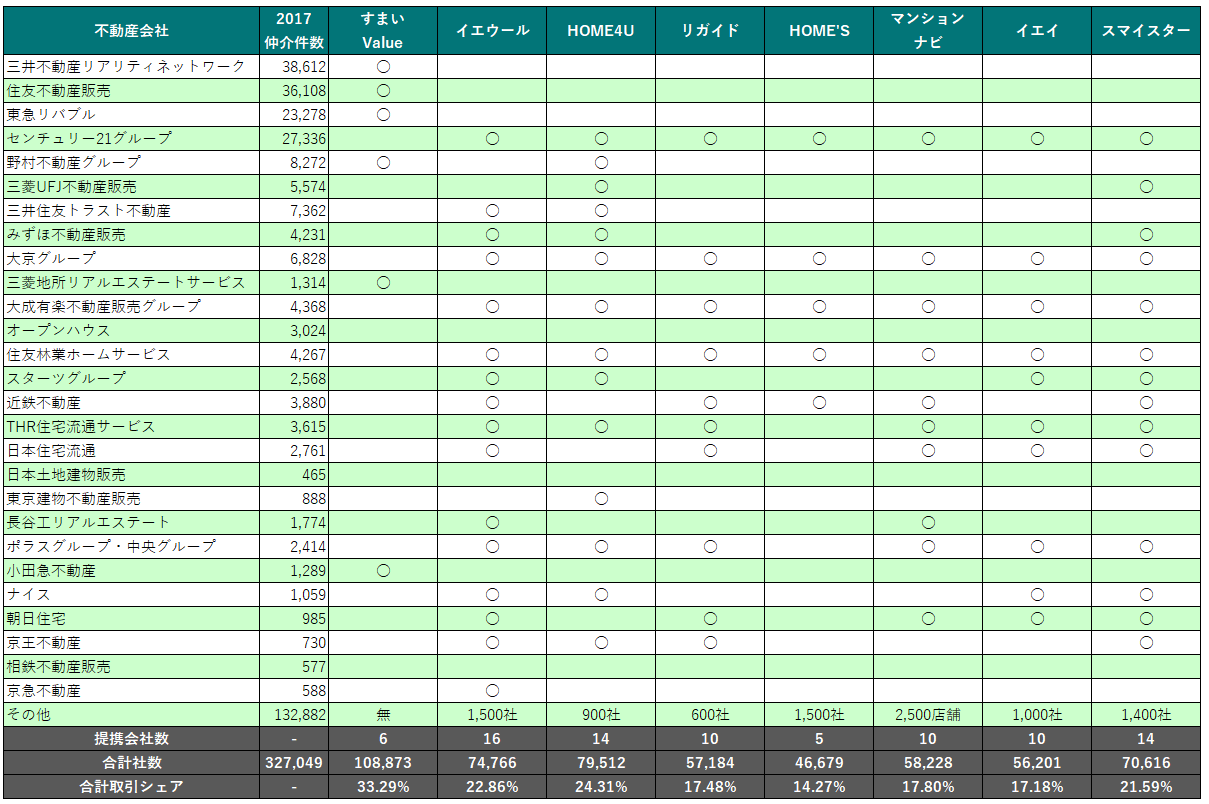Click the value 36,108
The height and width of the screenshot is (804, 1209).
(303, 91)
